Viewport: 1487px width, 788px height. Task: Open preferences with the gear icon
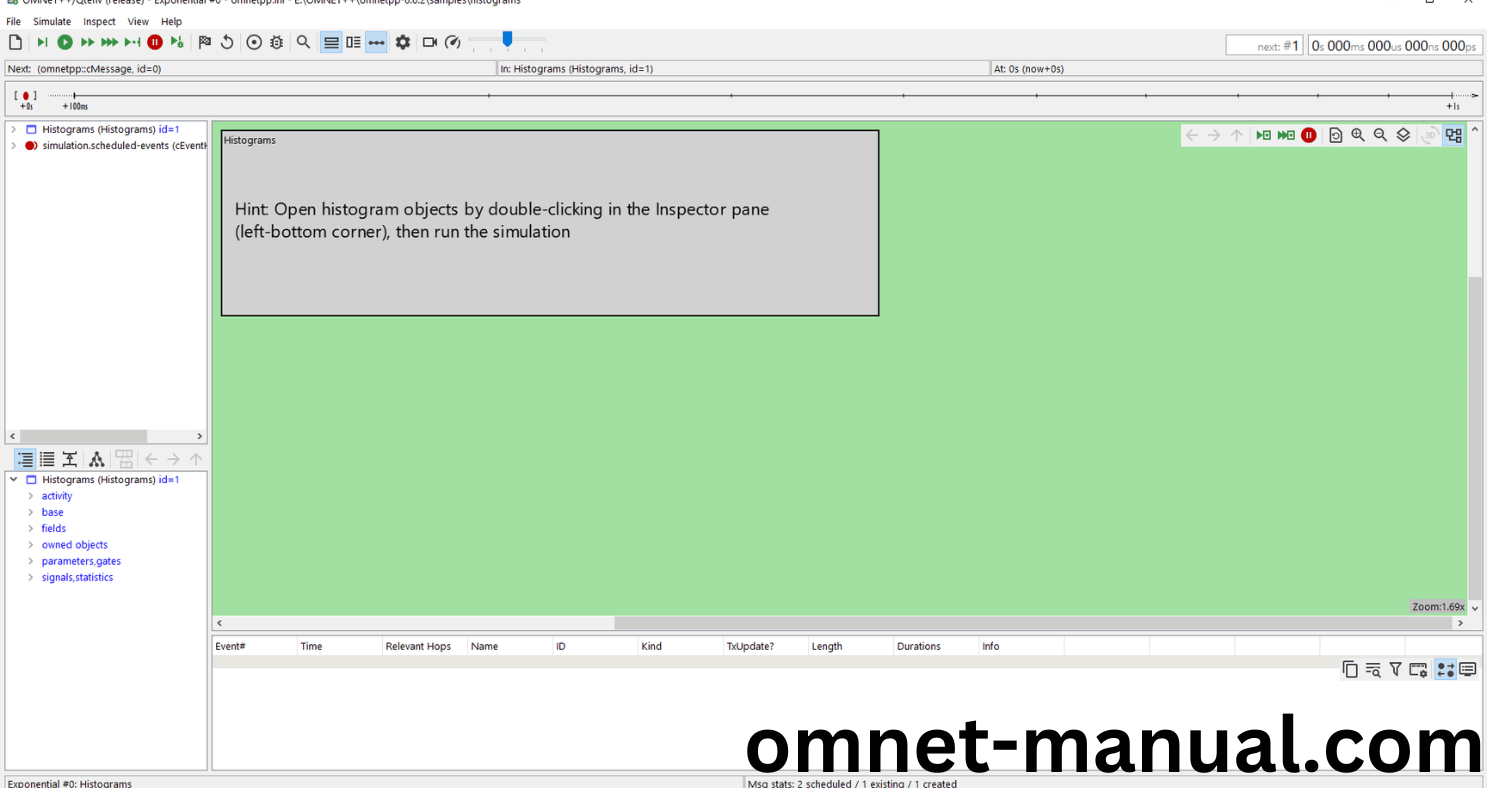click(403, 42)
